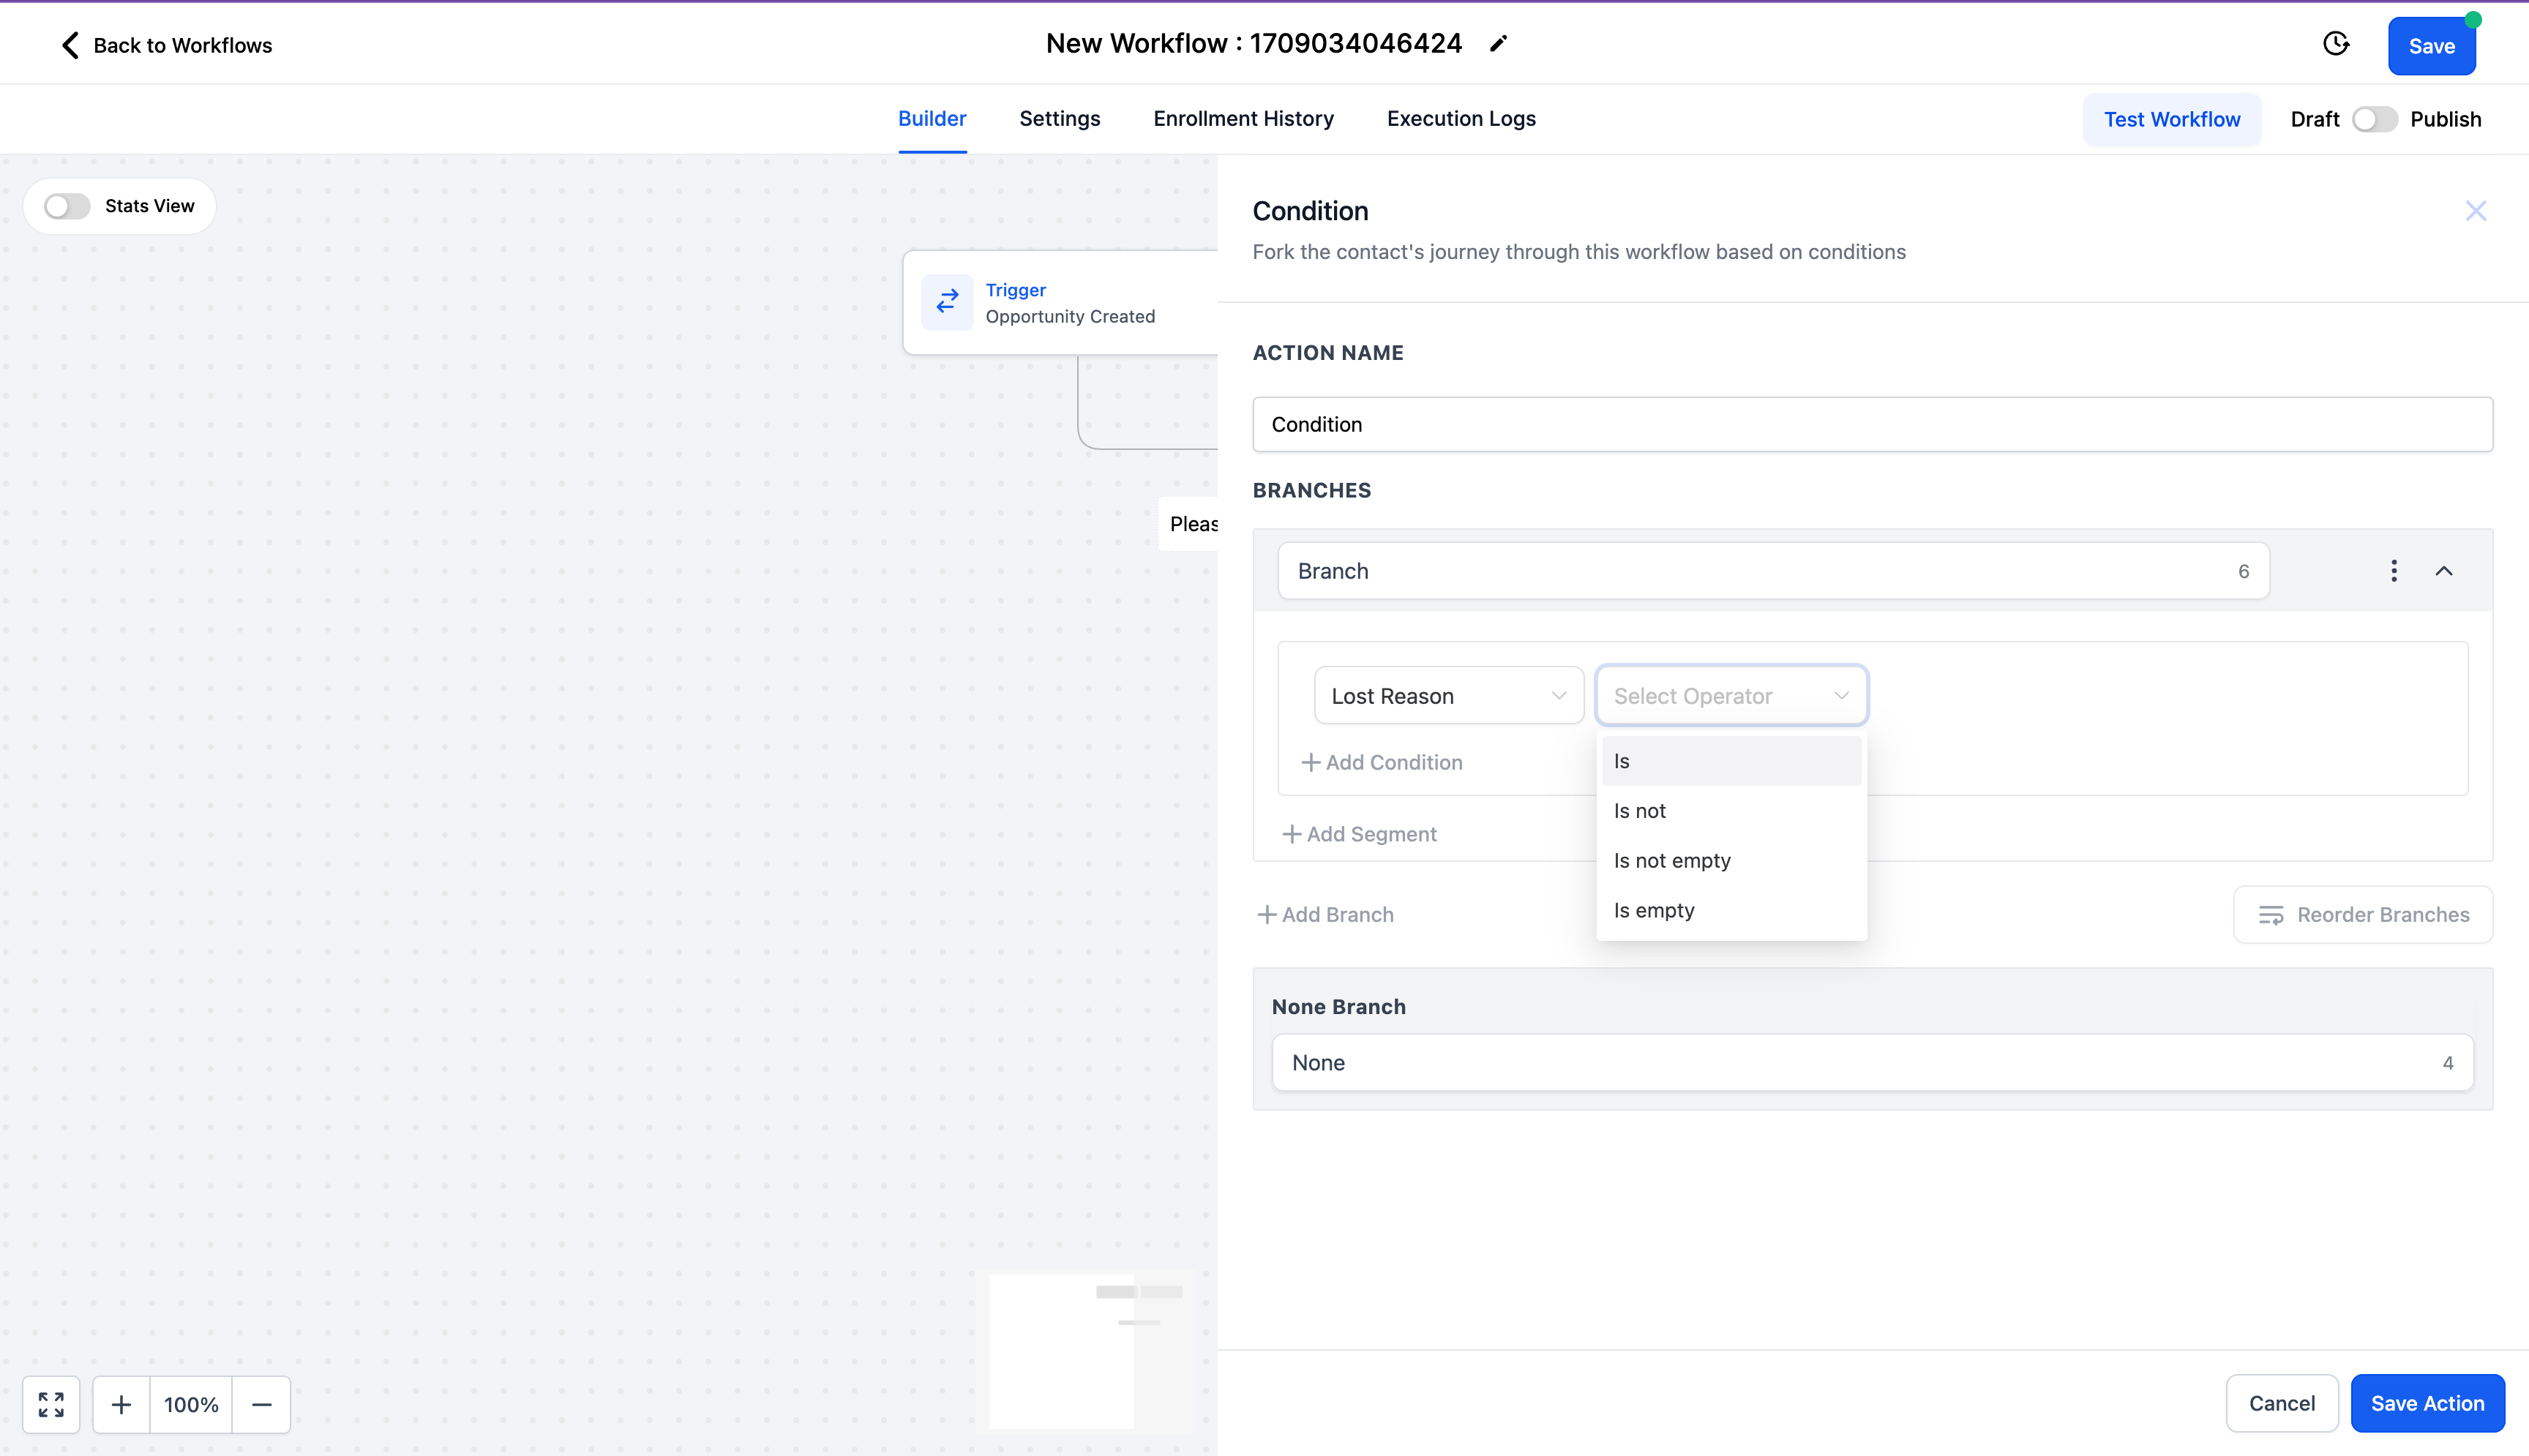Choose the "Is" operator option
The image size is (2529, 1456).
(x=1731, y=761)
